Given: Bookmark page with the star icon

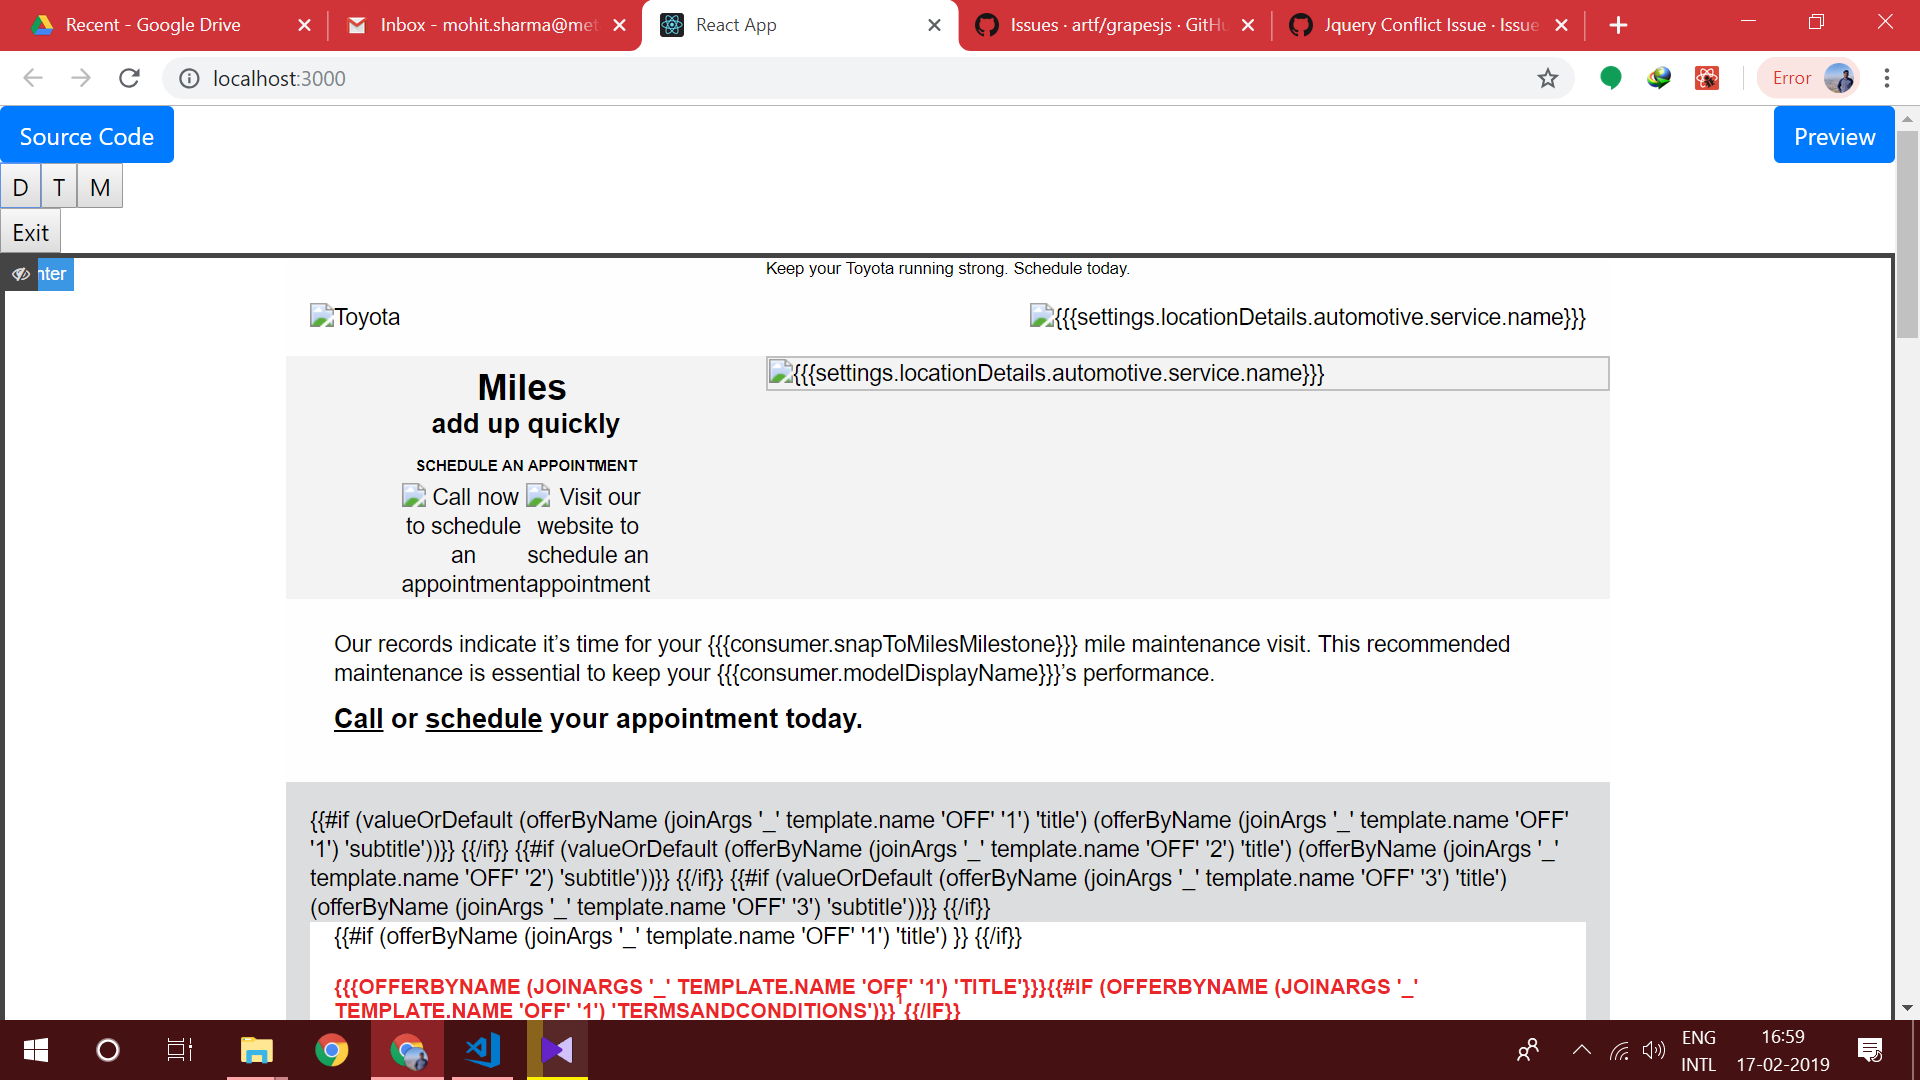Looking at the screenshot, I should point(1547,78).
